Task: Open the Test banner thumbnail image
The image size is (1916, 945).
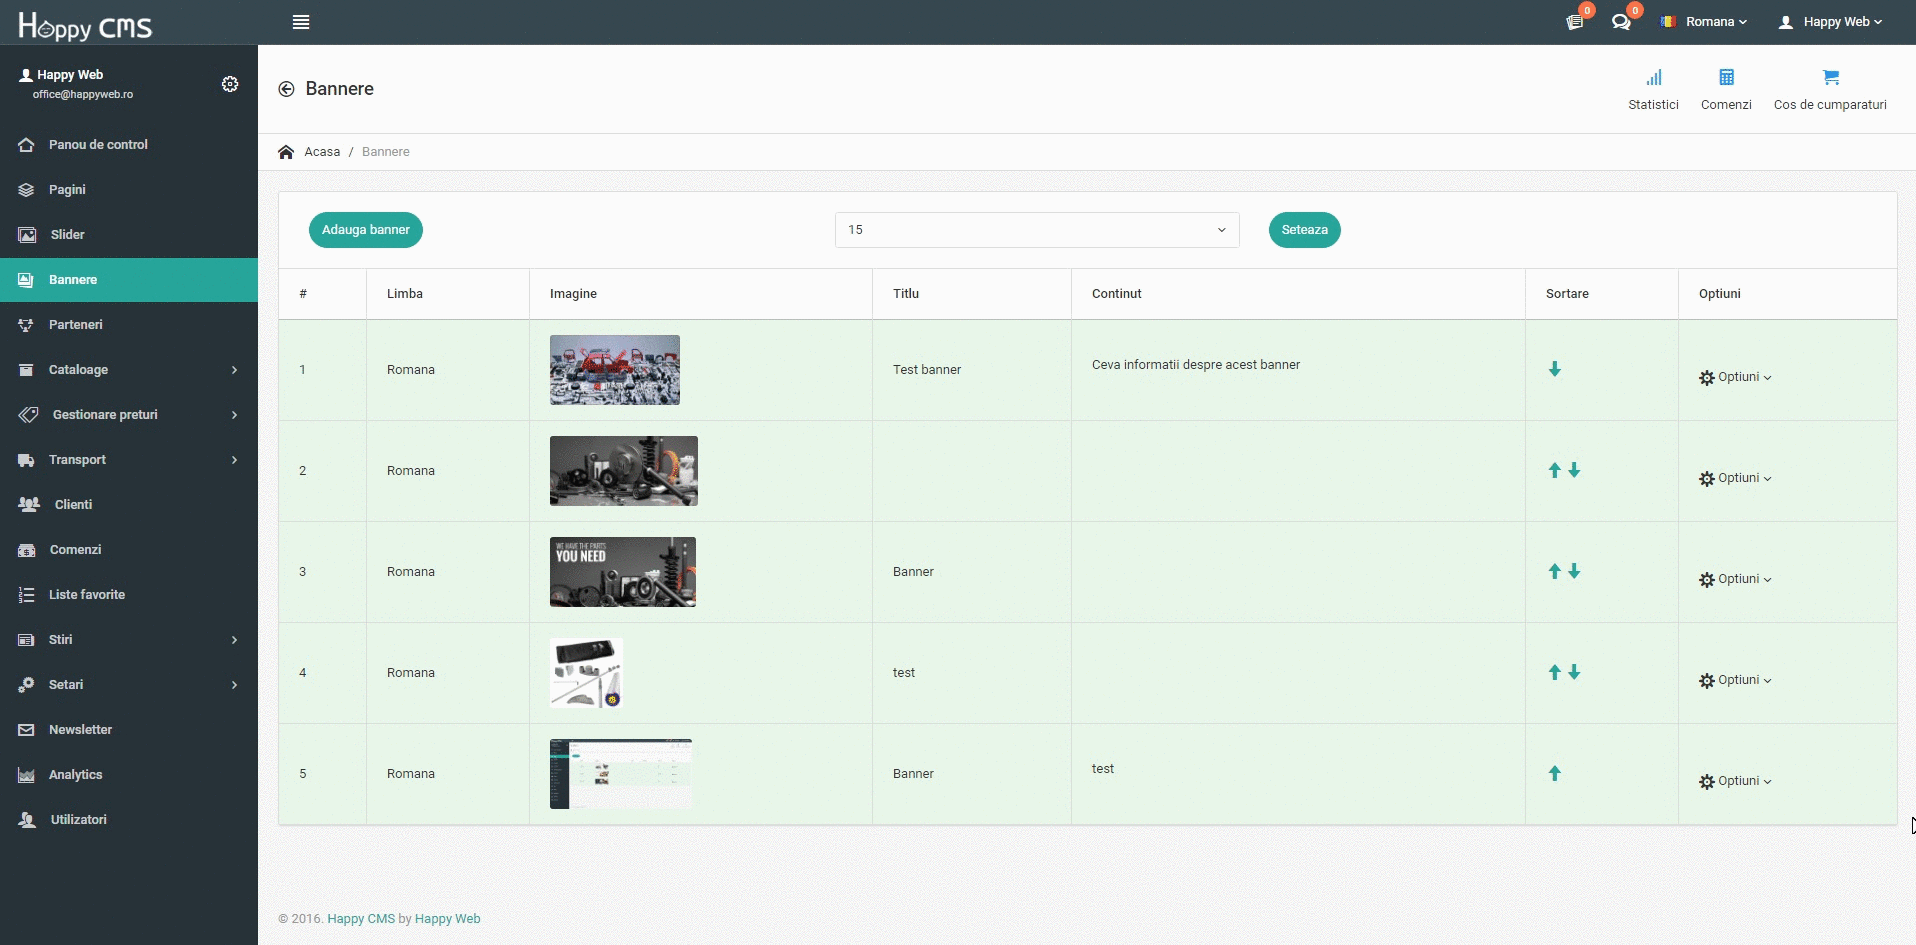Action: [x=615, y=370]
